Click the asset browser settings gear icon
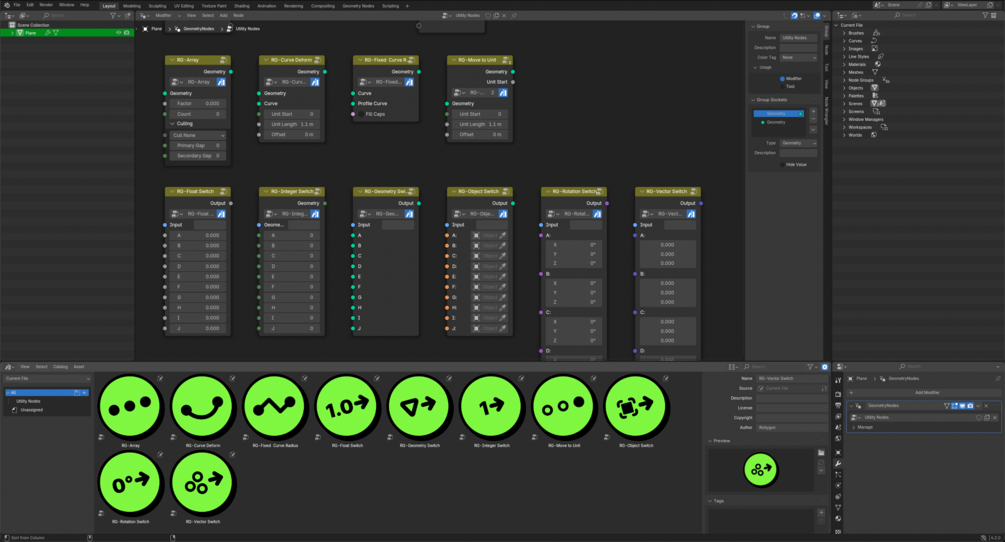Screen dimensions: 1005x542 (825, 367)
